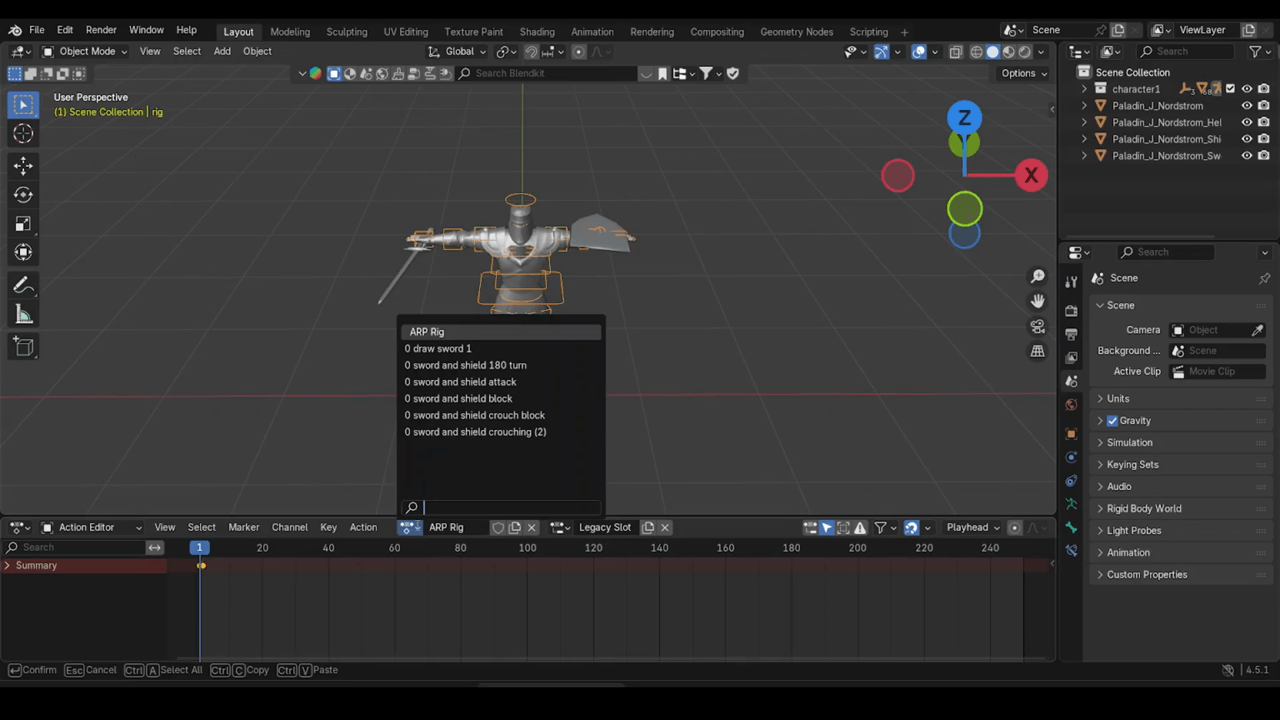The image size is (1280, 720).
Task: Select the Measure tool
Action: [x=23, y=316]
